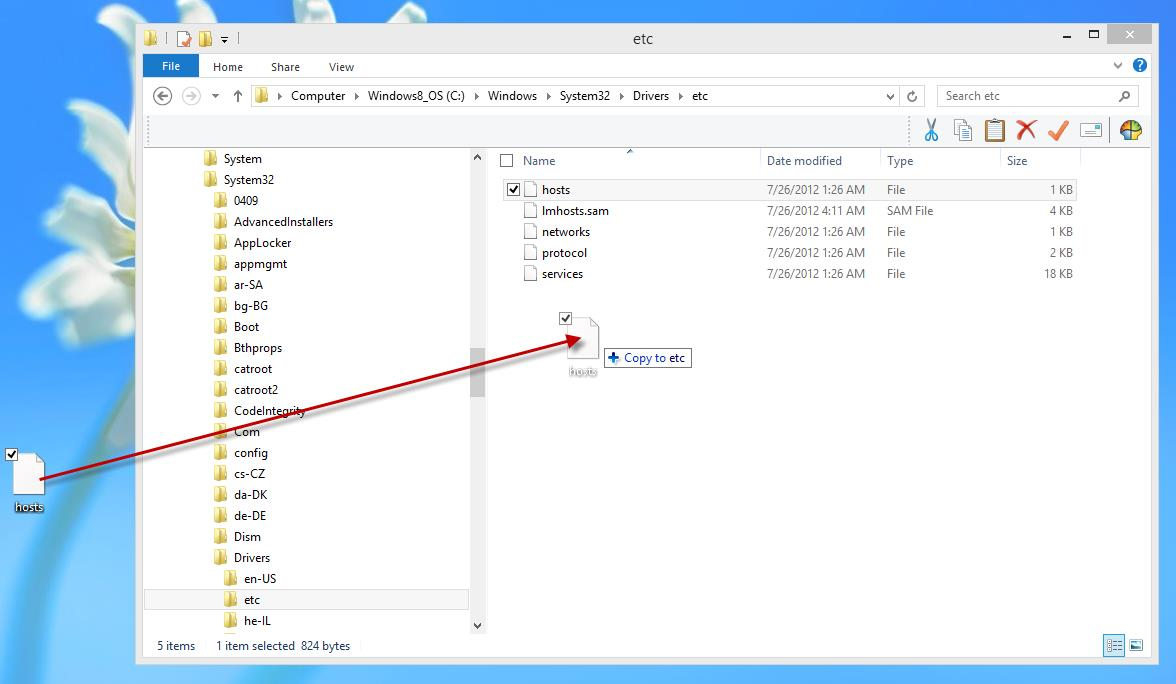Click the Rename icon in toolbar

pyautogui.click(x=1090, y=130)
